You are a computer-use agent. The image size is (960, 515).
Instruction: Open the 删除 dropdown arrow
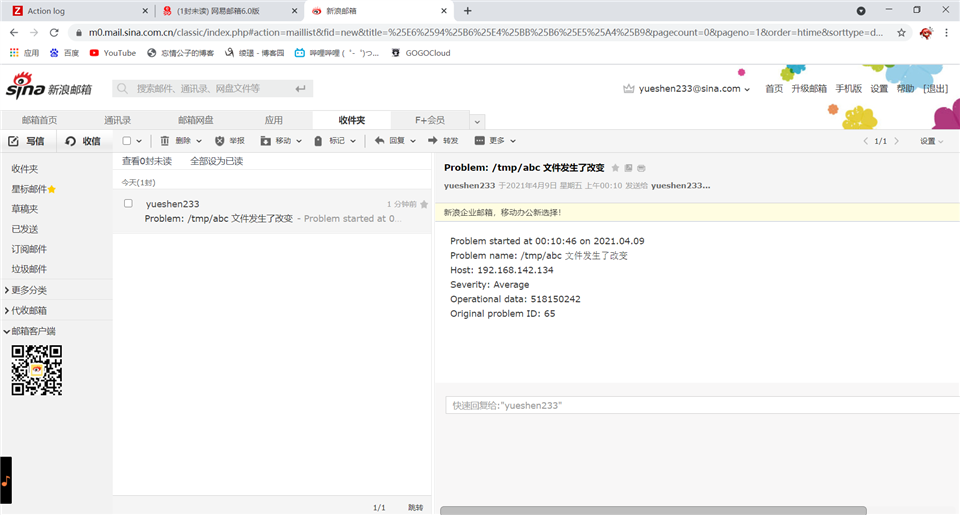point(199,141)
